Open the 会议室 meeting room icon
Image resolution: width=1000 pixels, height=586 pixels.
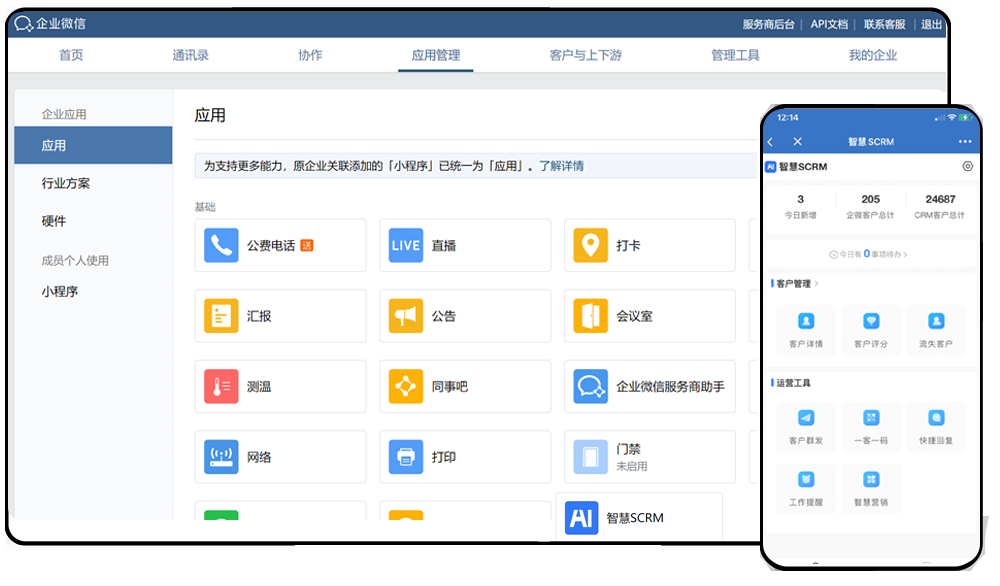591,316
